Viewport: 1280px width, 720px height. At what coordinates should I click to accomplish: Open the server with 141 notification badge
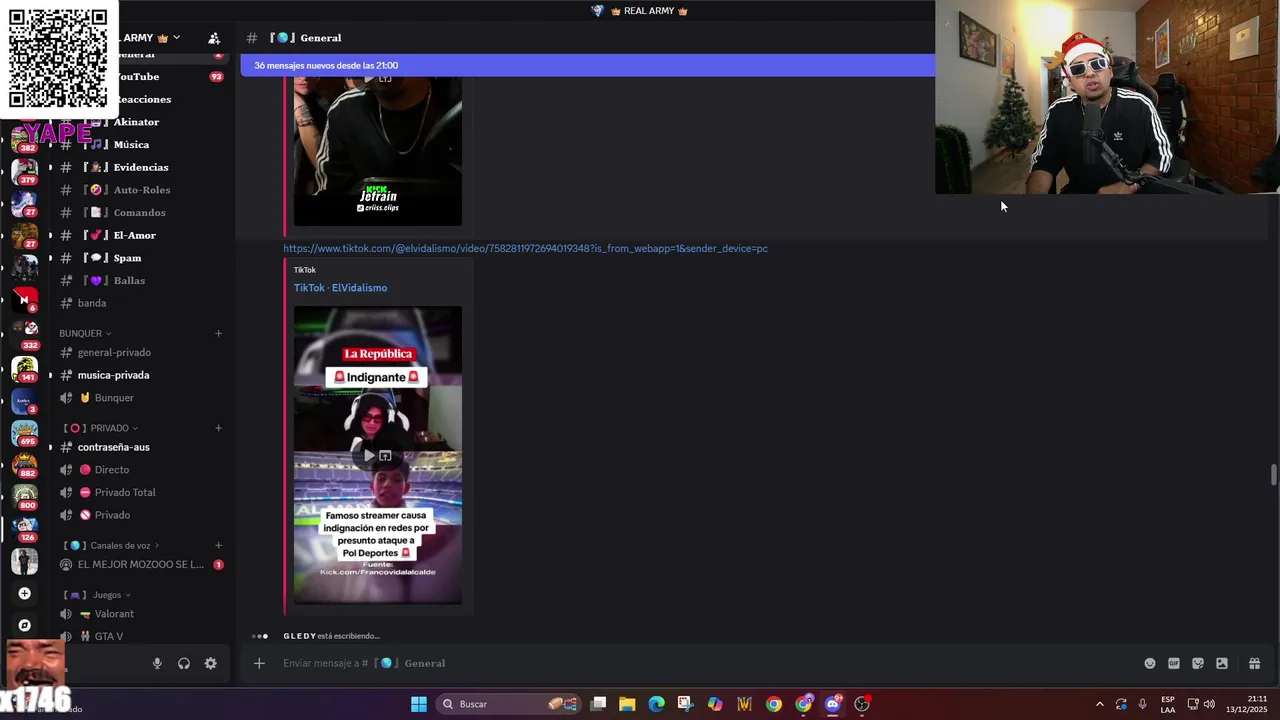pos(25,368)
